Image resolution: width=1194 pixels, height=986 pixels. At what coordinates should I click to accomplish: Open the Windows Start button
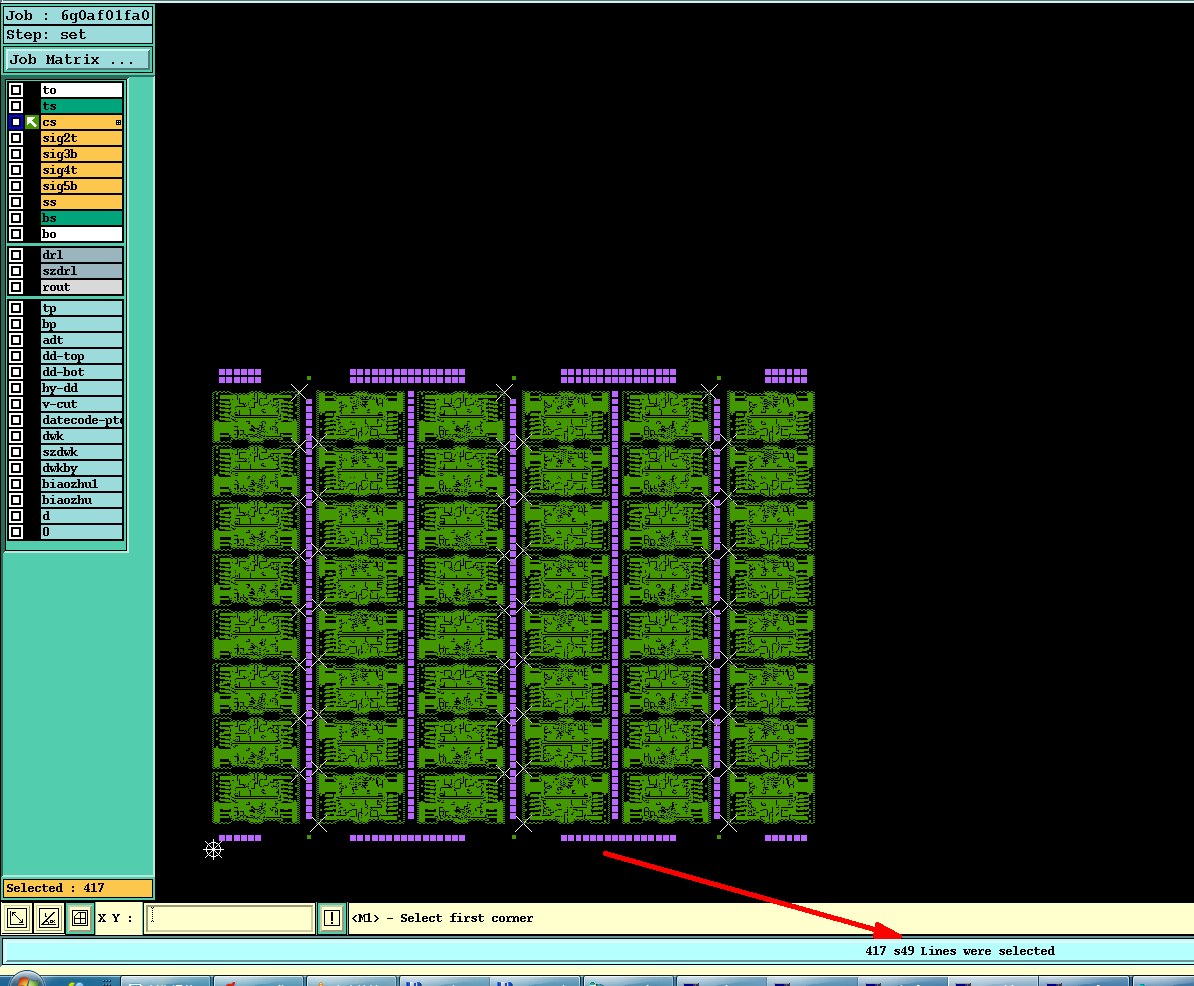point(27,980)
